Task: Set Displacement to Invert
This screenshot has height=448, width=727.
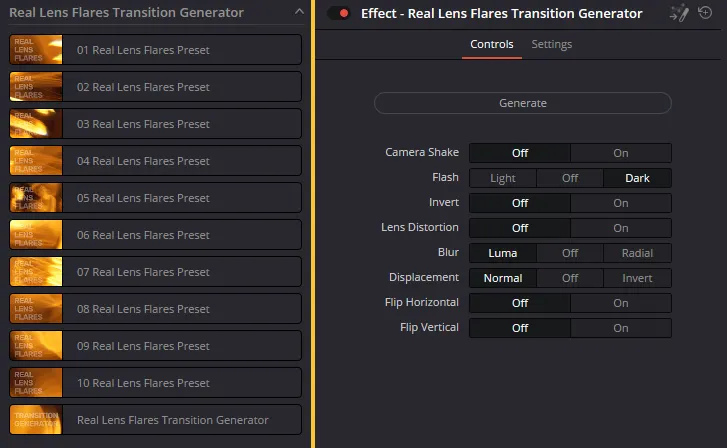Action: click(637, 278)
